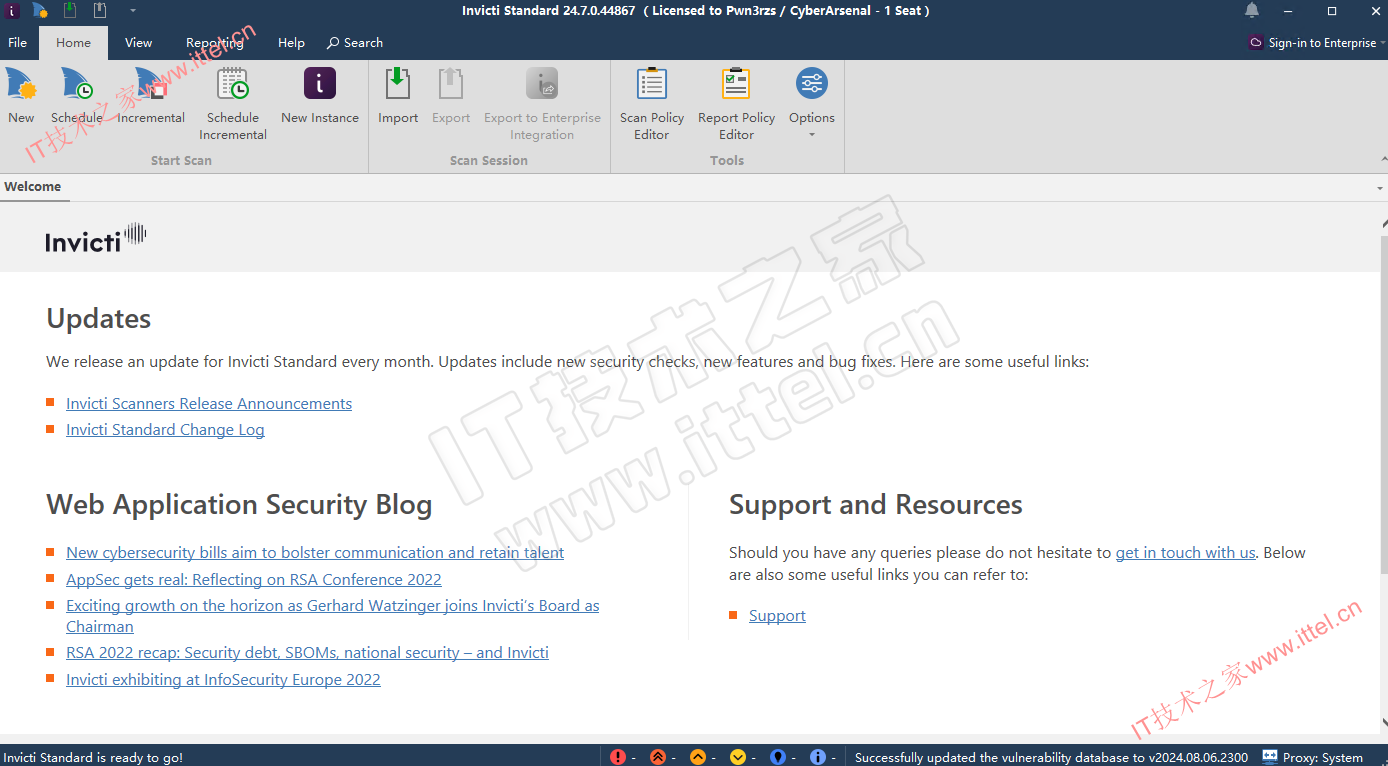Import a scan session
The width and height of the screenshot is (1388, 766).
coord(398,97)
